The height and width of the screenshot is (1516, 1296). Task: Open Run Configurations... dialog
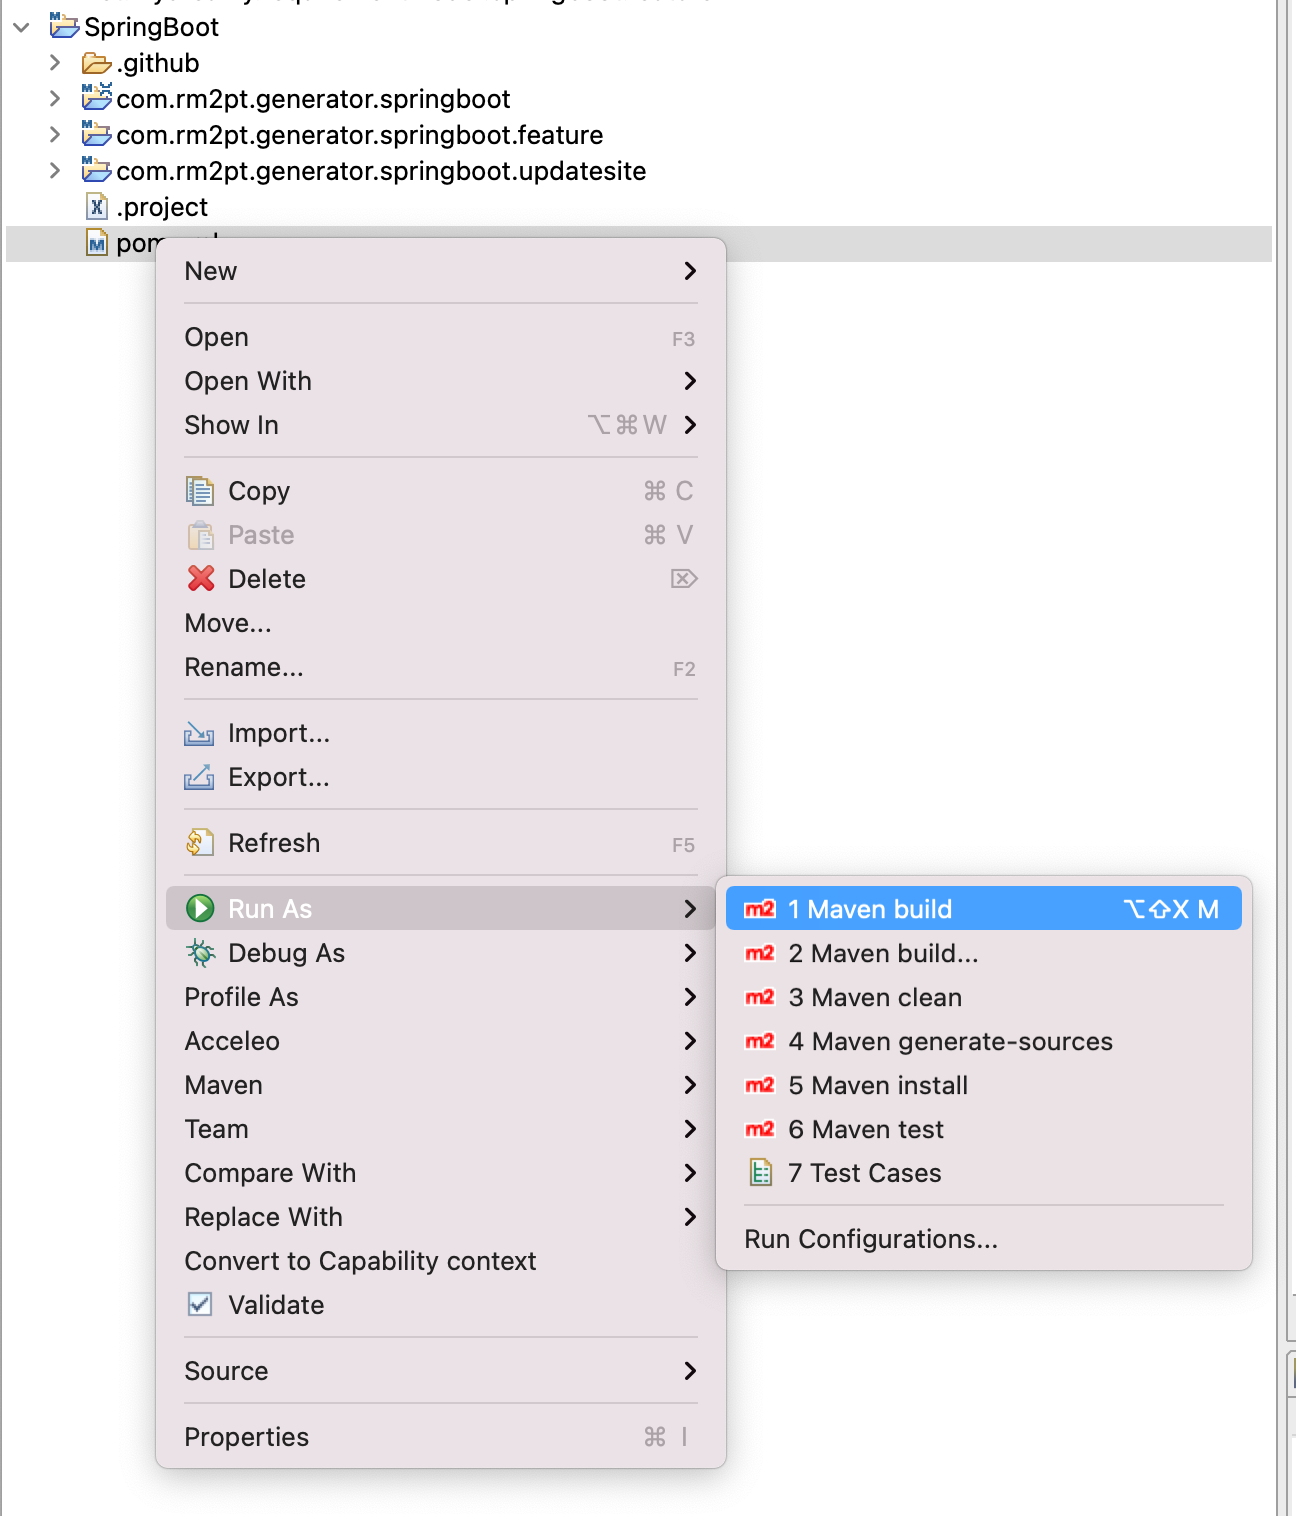[x=984, y=1239]
